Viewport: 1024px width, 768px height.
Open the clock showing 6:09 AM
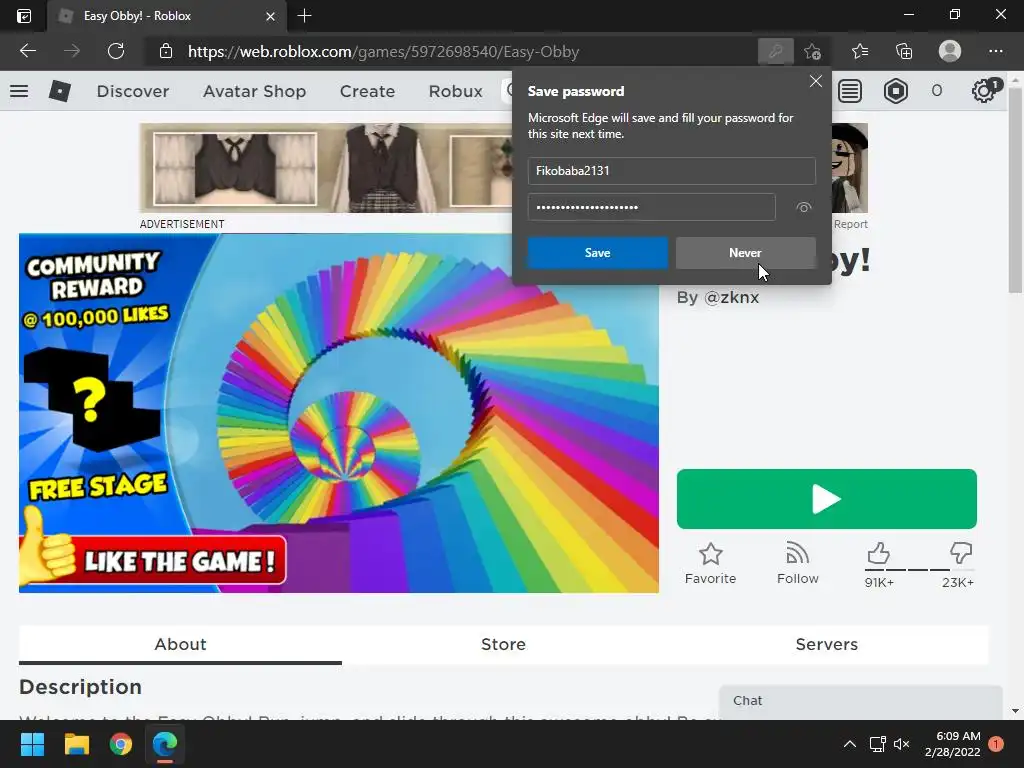[x=953, y=744]
